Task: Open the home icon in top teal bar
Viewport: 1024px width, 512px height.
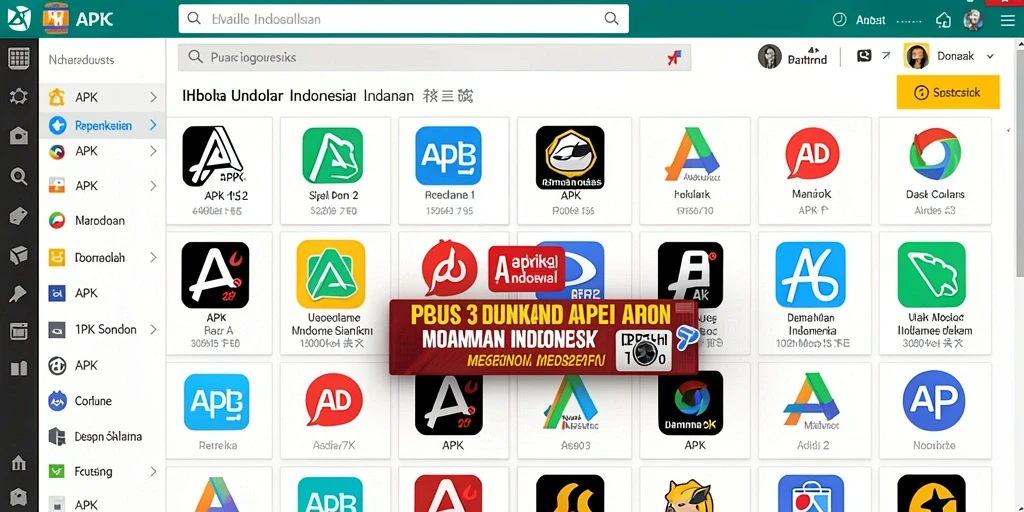Action: tap(943, 20)
